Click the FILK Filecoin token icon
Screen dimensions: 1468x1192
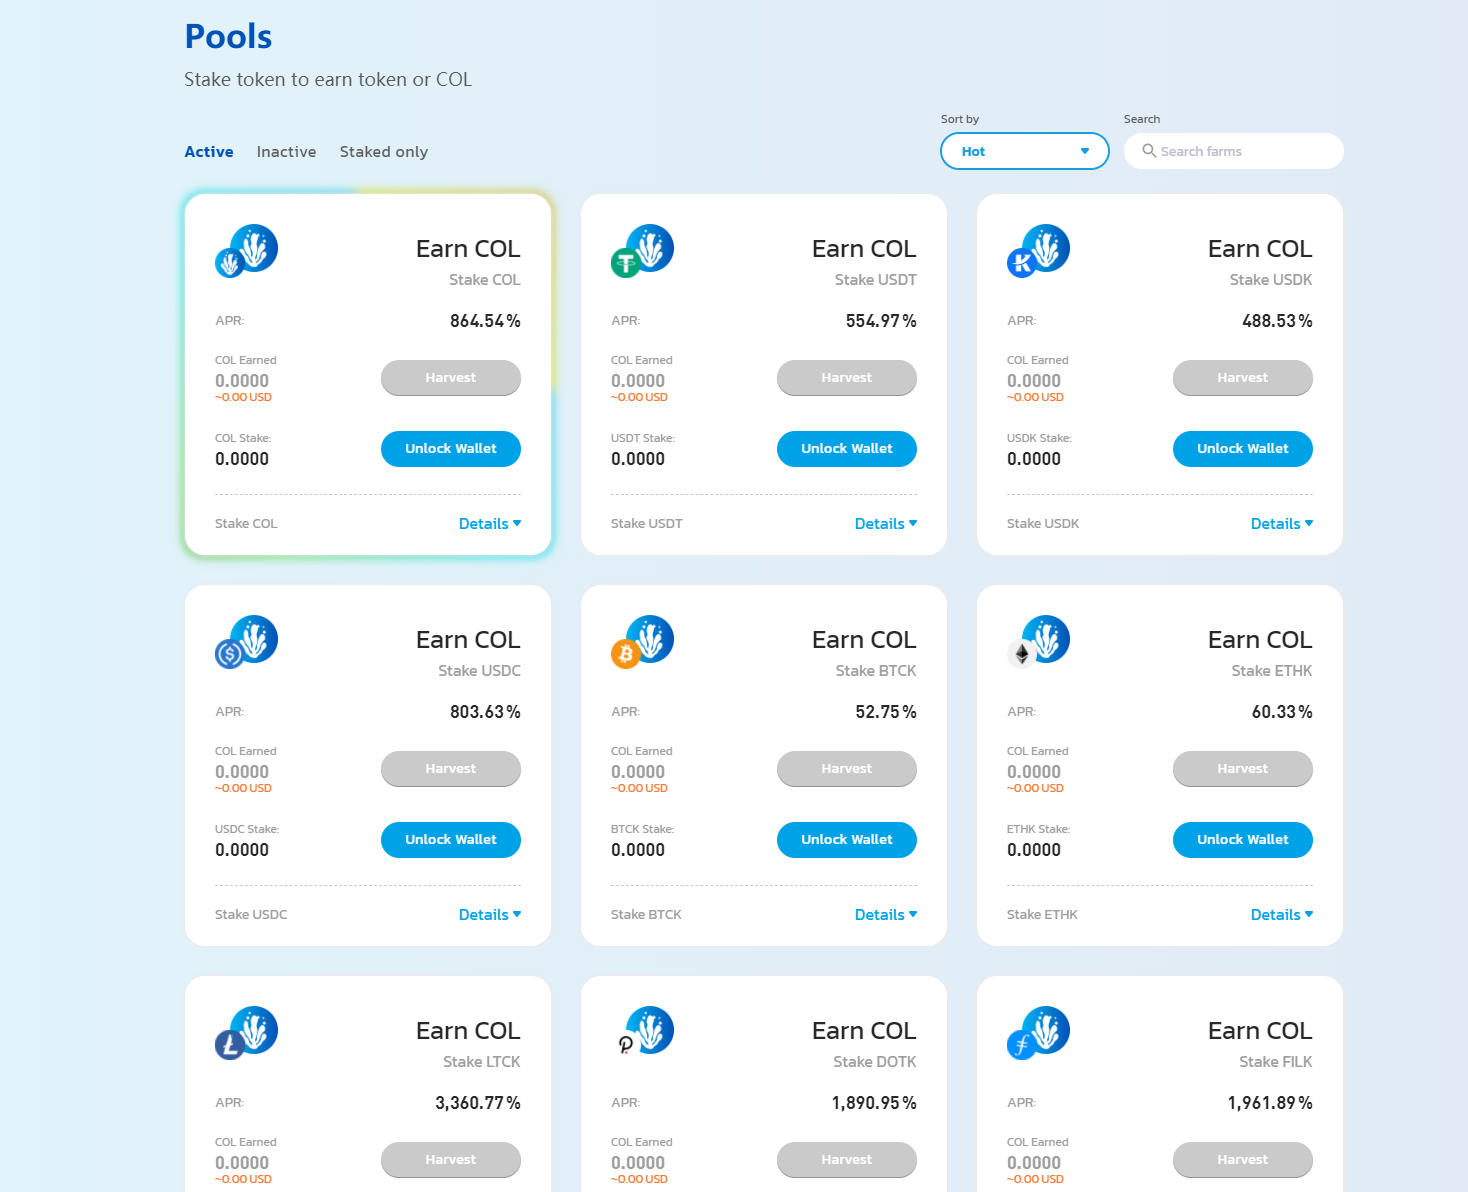(1022, 1045)
